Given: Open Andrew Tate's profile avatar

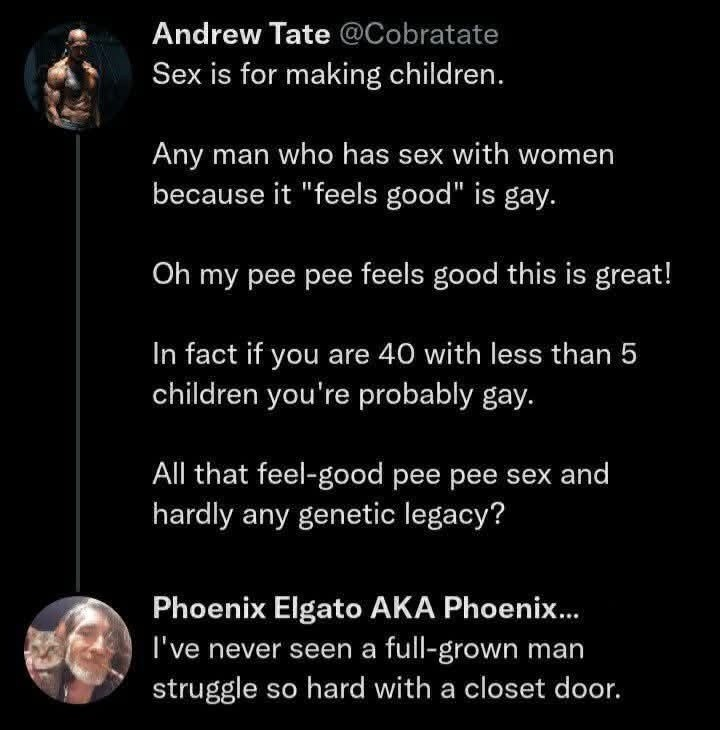Looking at the screenshot, I should [x=78, y=76].
